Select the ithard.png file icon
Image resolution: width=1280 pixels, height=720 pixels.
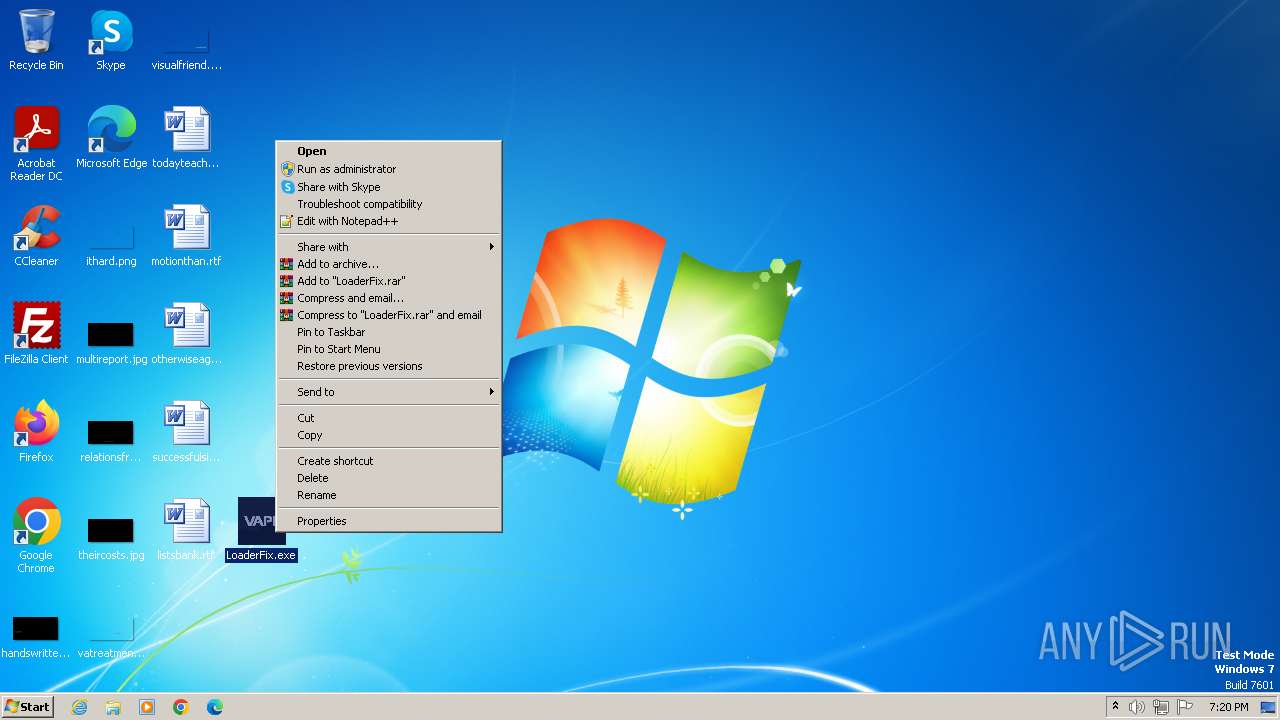click(111, 245)
